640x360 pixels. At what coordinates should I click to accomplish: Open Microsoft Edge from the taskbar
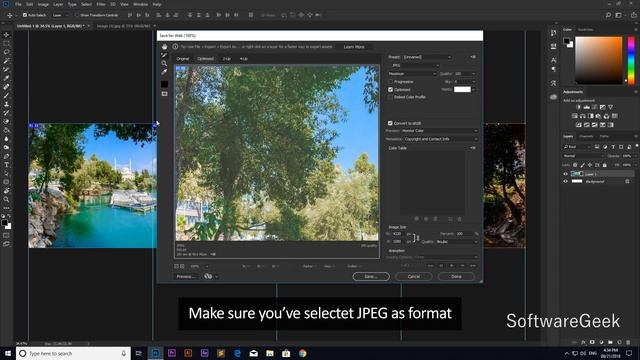237,353
